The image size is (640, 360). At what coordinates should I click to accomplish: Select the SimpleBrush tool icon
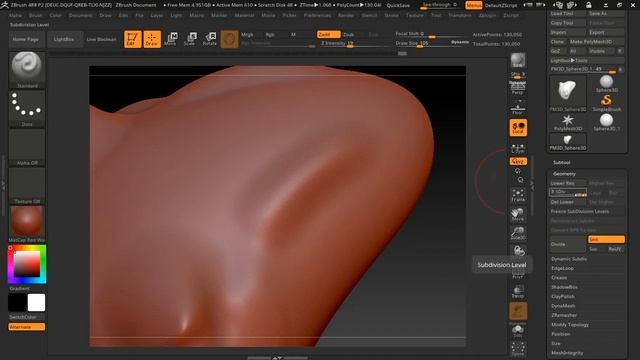[x=607, y=102]
